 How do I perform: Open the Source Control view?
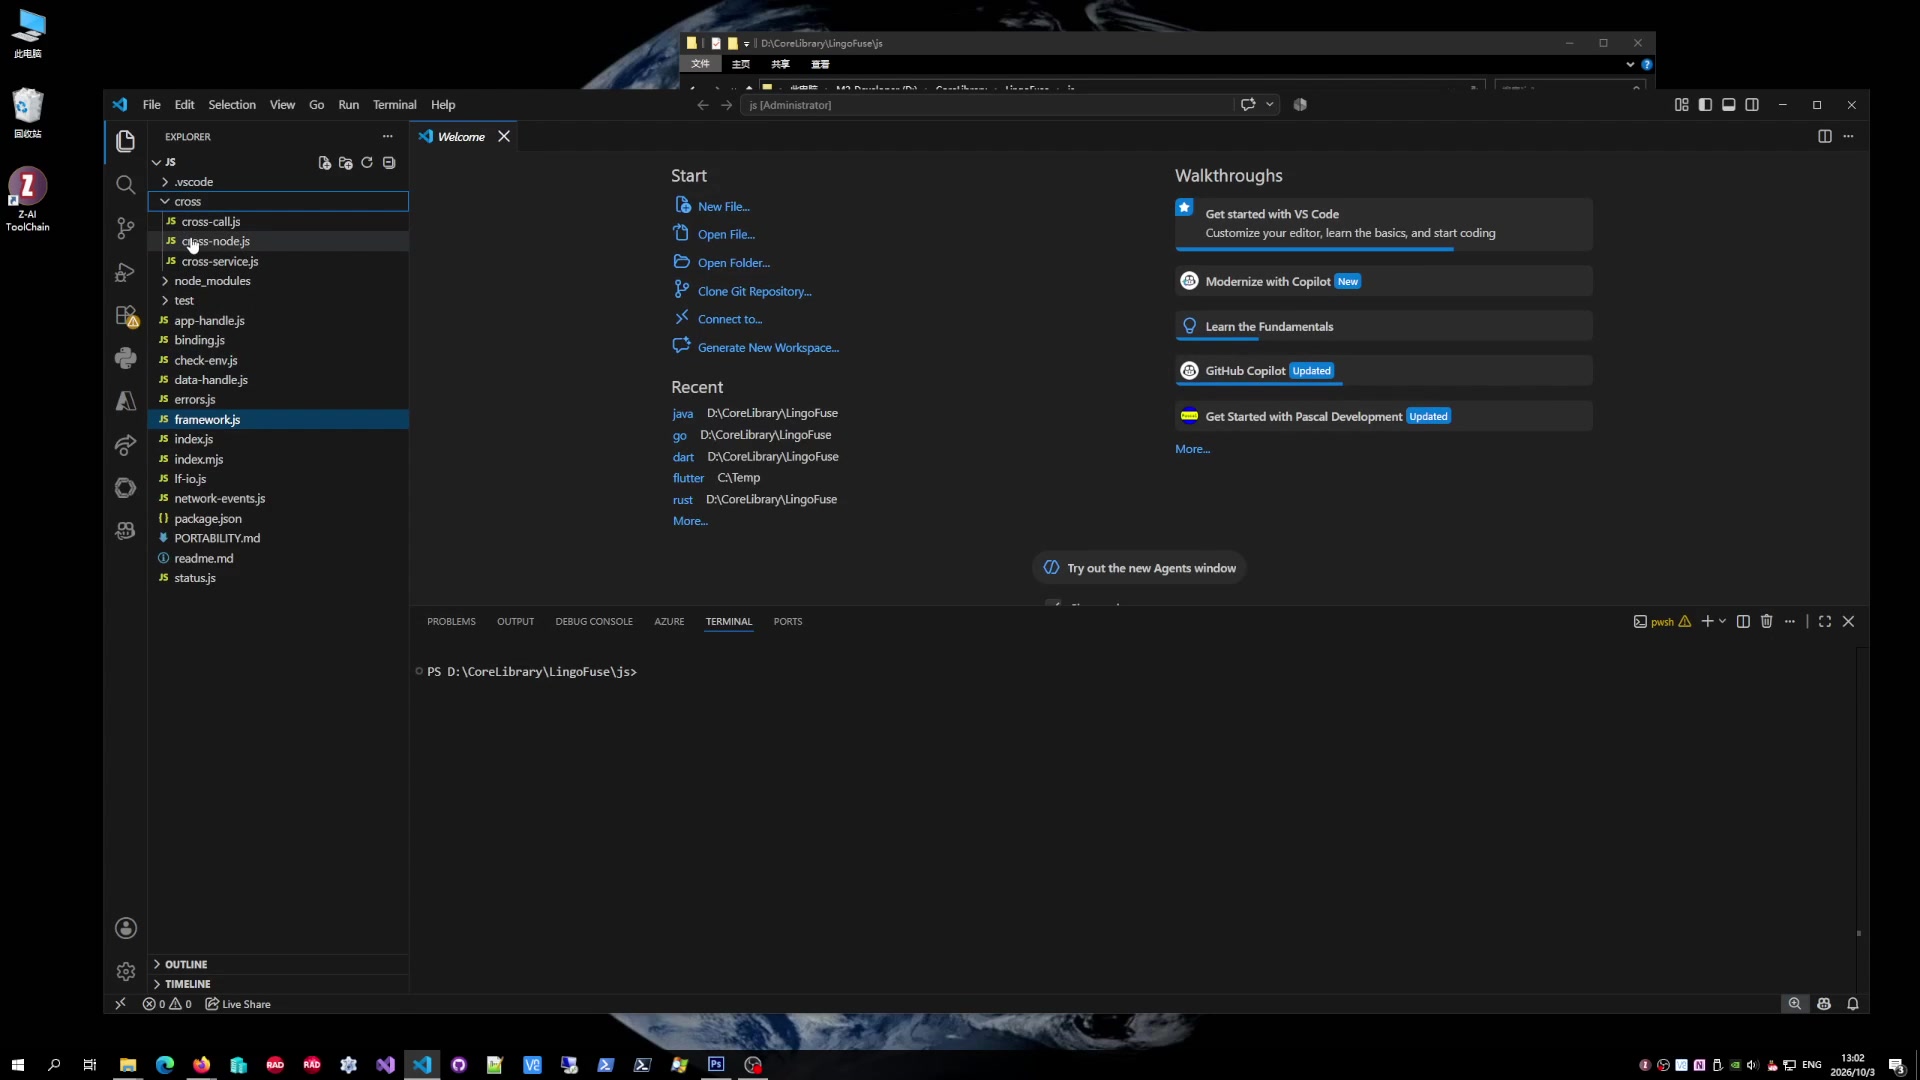coord(125,228)
